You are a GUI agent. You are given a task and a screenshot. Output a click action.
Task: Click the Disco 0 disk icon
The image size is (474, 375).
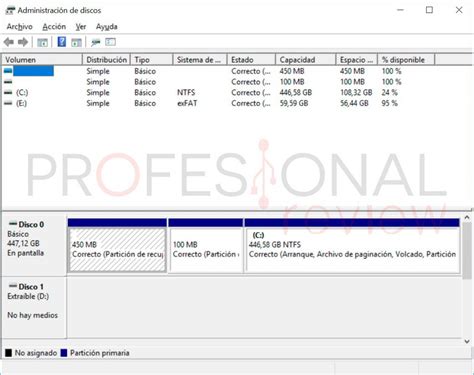tap(13, 224)
